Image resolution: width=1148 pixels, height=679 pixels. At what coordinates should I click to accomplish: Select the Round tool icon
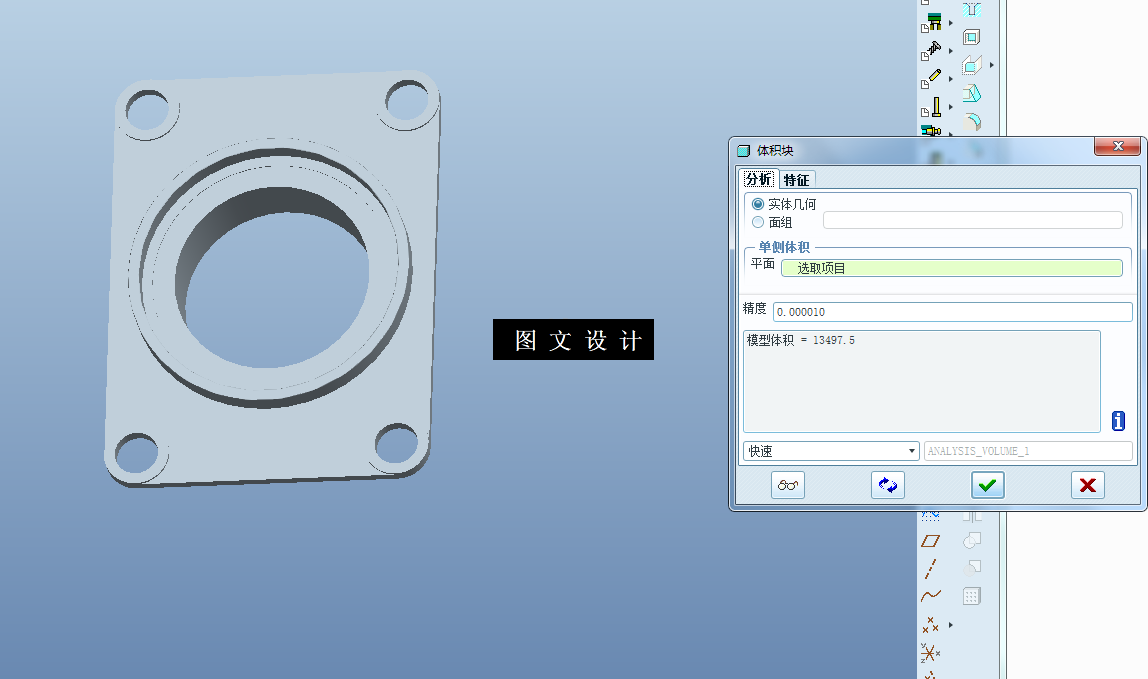[972, 122]
